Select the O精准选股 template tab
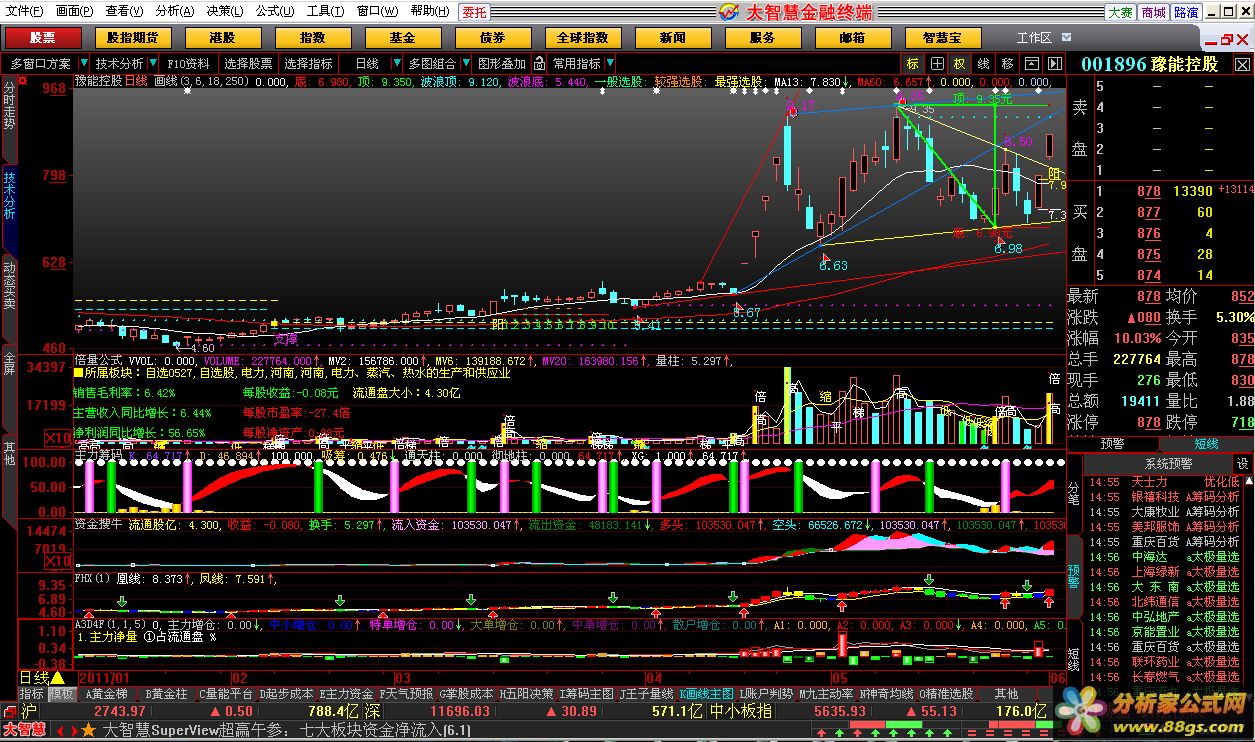 946,693
